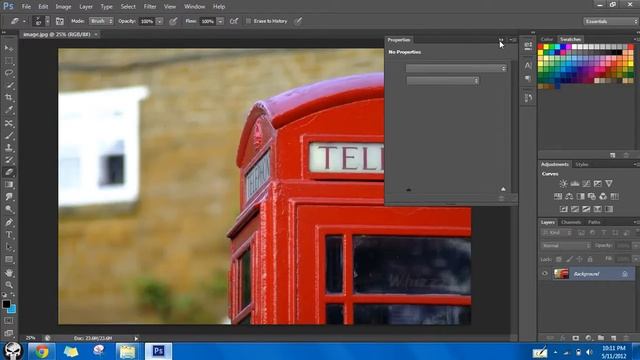Open the eraser Mode dropdown
Viewport: 640px width, 360px height.
coord(101,21)
